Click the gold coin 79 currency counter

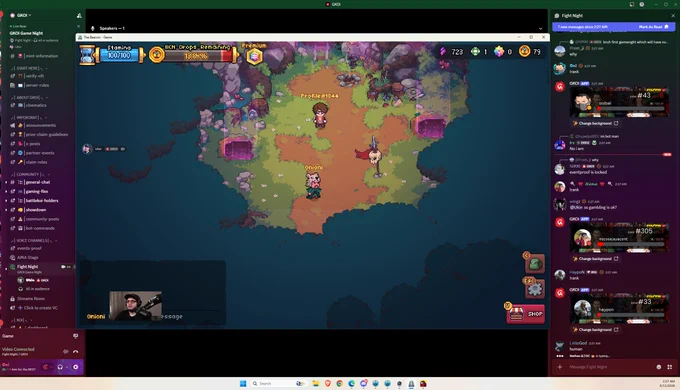click(x=530, y=52)
